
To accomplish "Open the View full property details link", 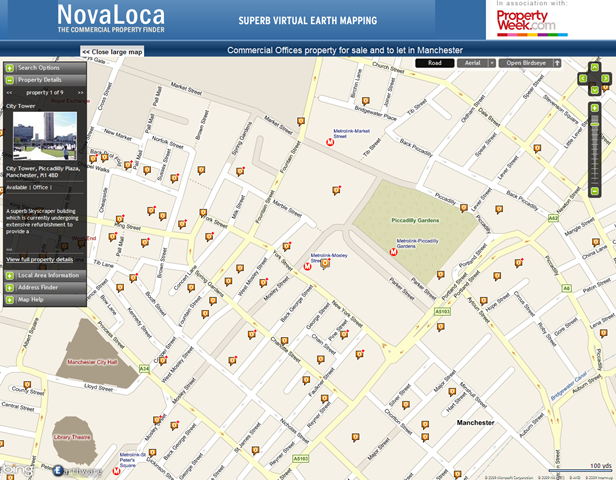I will [x=40, y=259].
